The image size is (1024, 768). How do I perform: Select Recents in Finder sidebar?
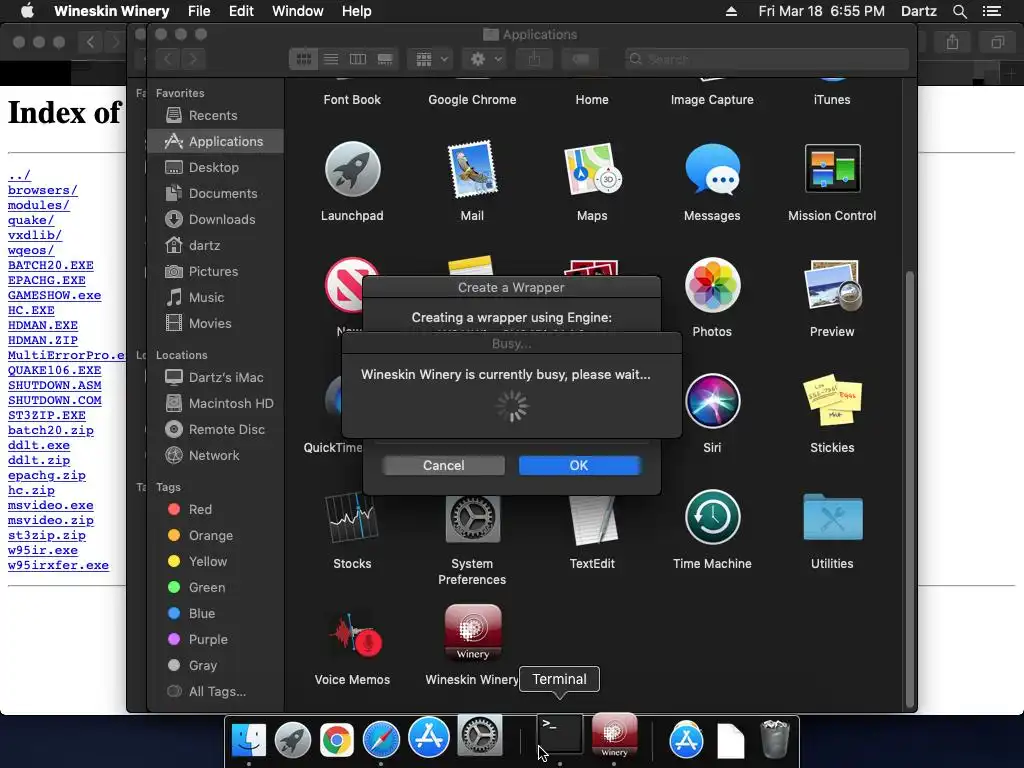coord(216,116)
